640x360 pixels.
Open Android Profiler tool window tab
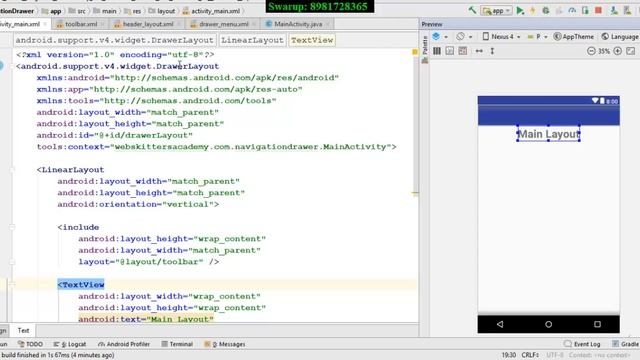click(x=124, y=344)
